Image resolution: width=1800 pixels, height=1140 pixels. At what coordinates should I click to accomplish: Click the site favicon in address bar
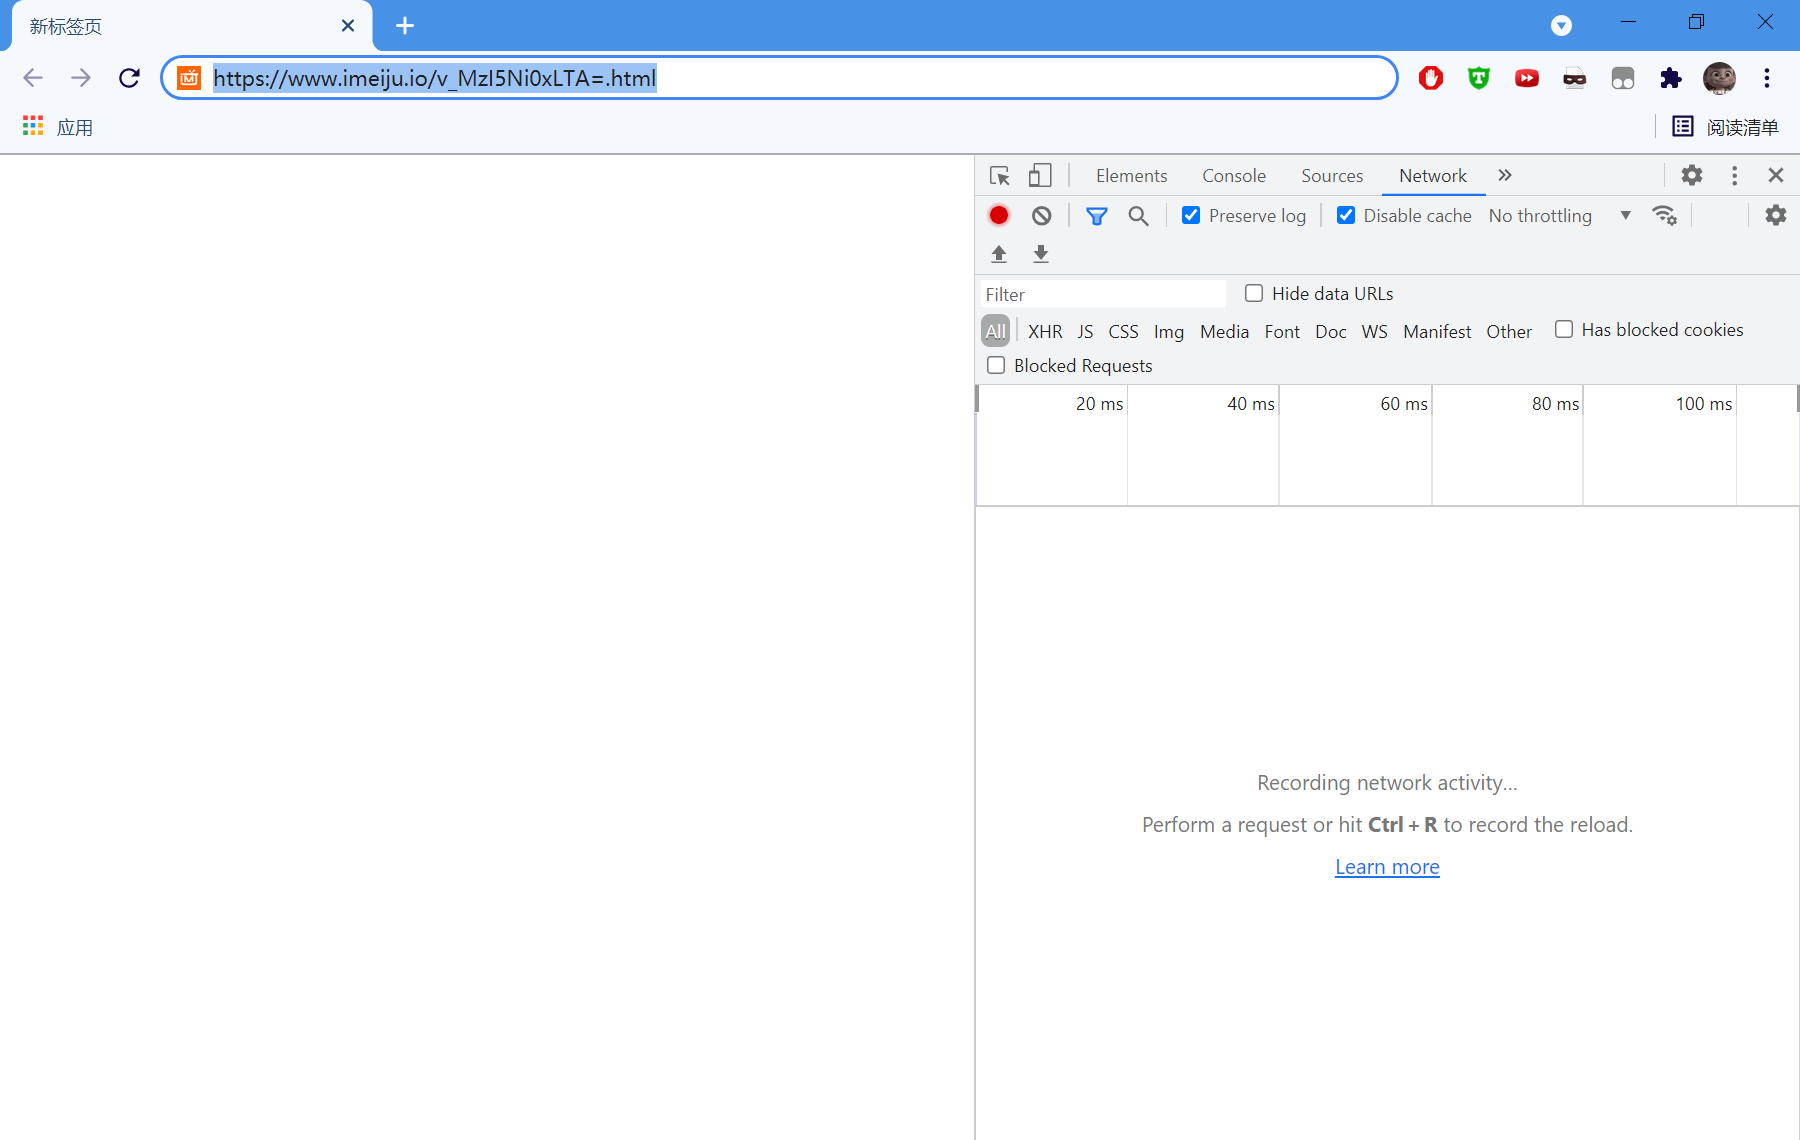[189, 78]
